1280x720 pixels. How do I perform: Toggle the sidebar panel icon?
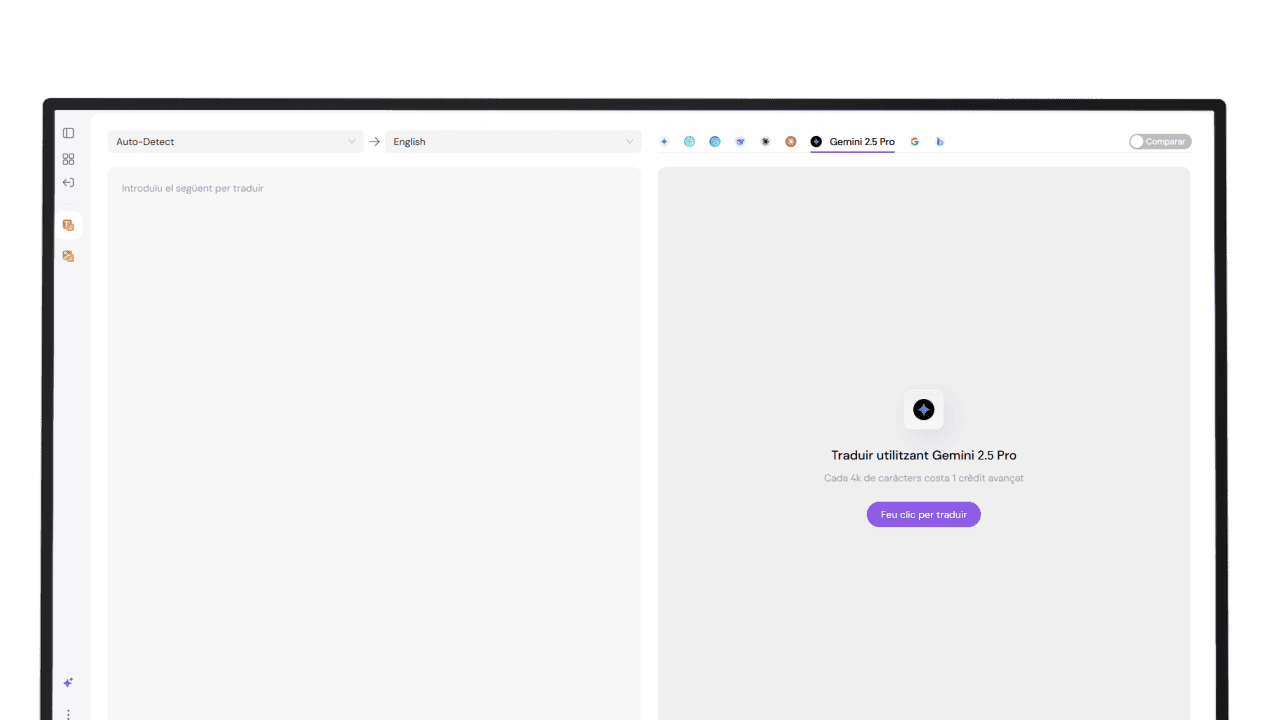[x=68, y=133]
